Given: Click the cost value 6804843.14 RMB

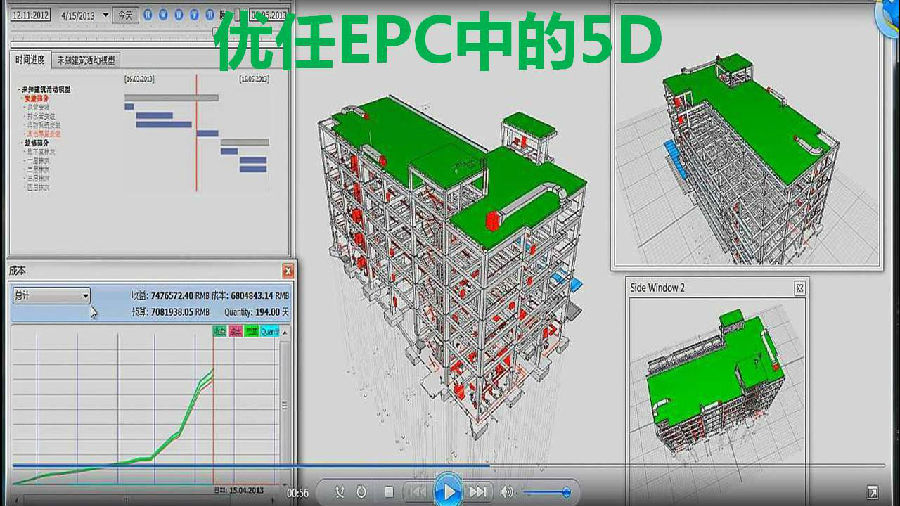Looking at the screenshot, I should pyautogui.click(x=260, y=295).
